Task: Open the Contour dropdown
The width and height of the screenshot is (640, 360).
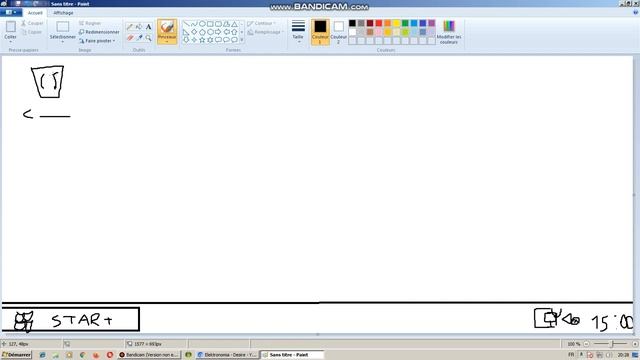Action: tap(262, 23)
